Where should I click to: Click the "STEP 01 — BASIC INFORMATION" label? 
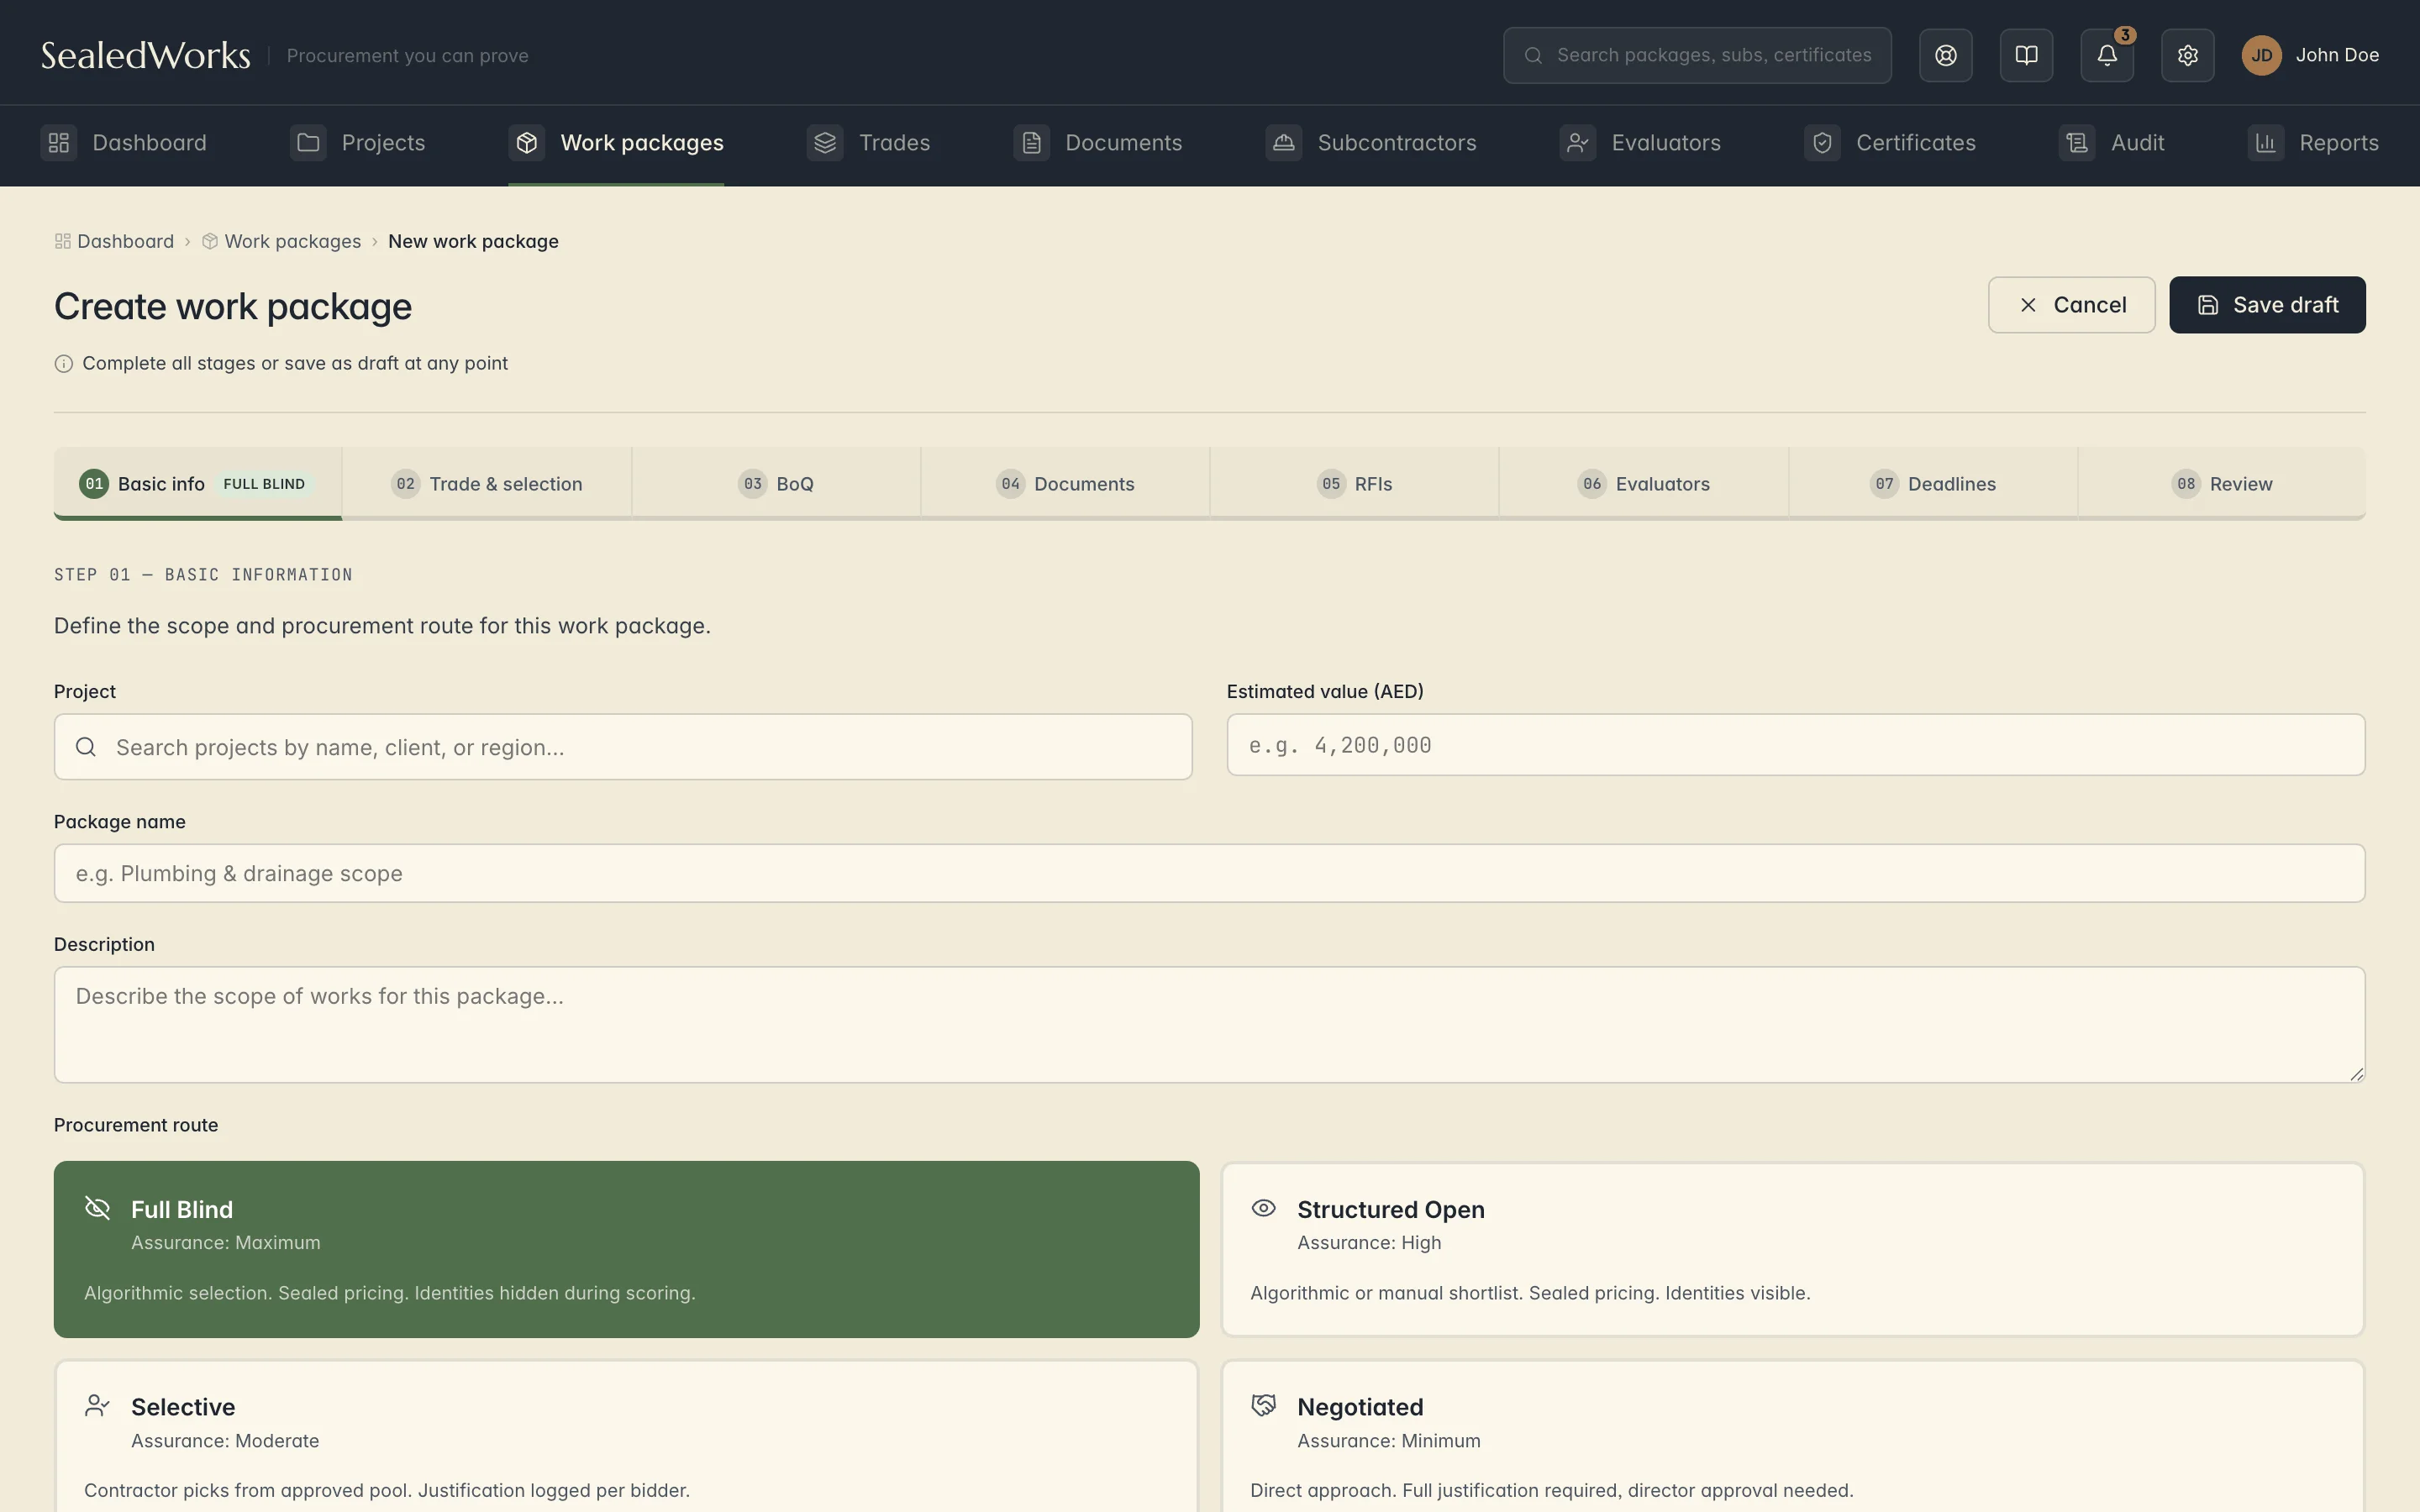point(203,575)
